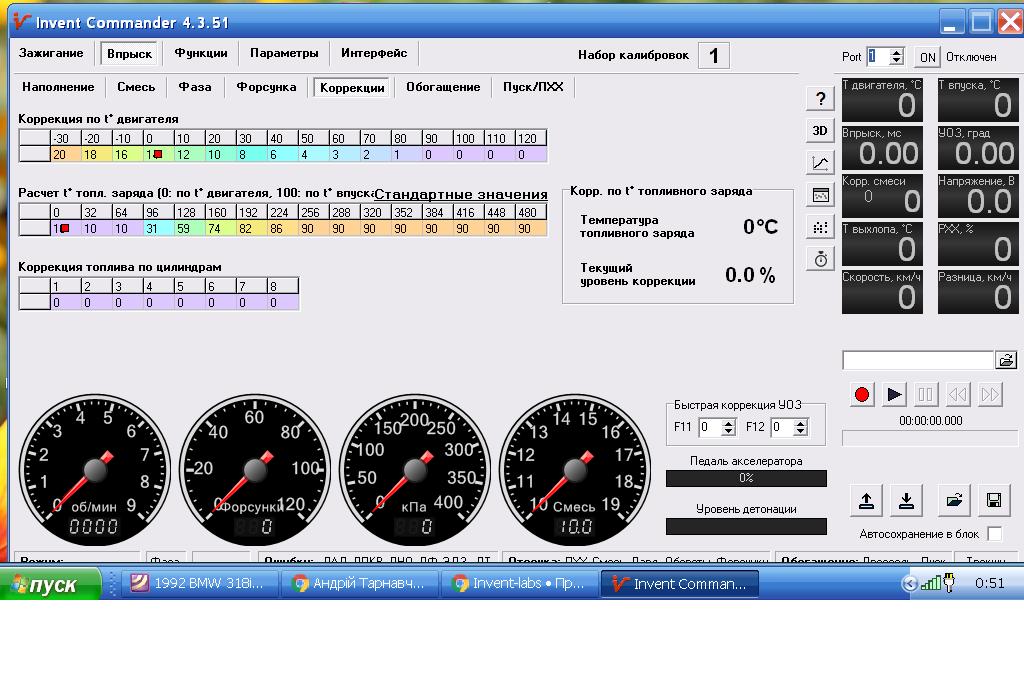Viewport: 1024px width, 700px height.
Task: Select the -30 degree engine correction cell
Action: (66, 138)
